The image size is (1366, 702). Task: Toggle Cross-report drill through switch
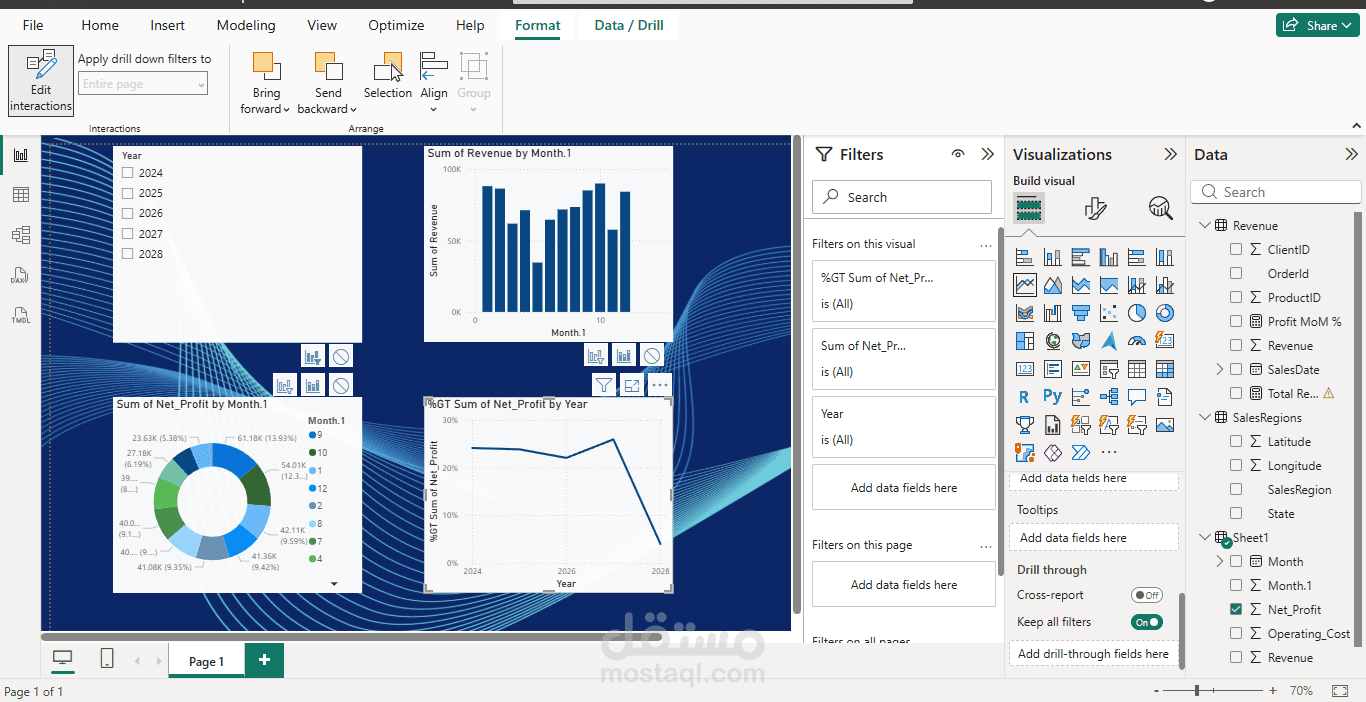[x=1147, y=595]
